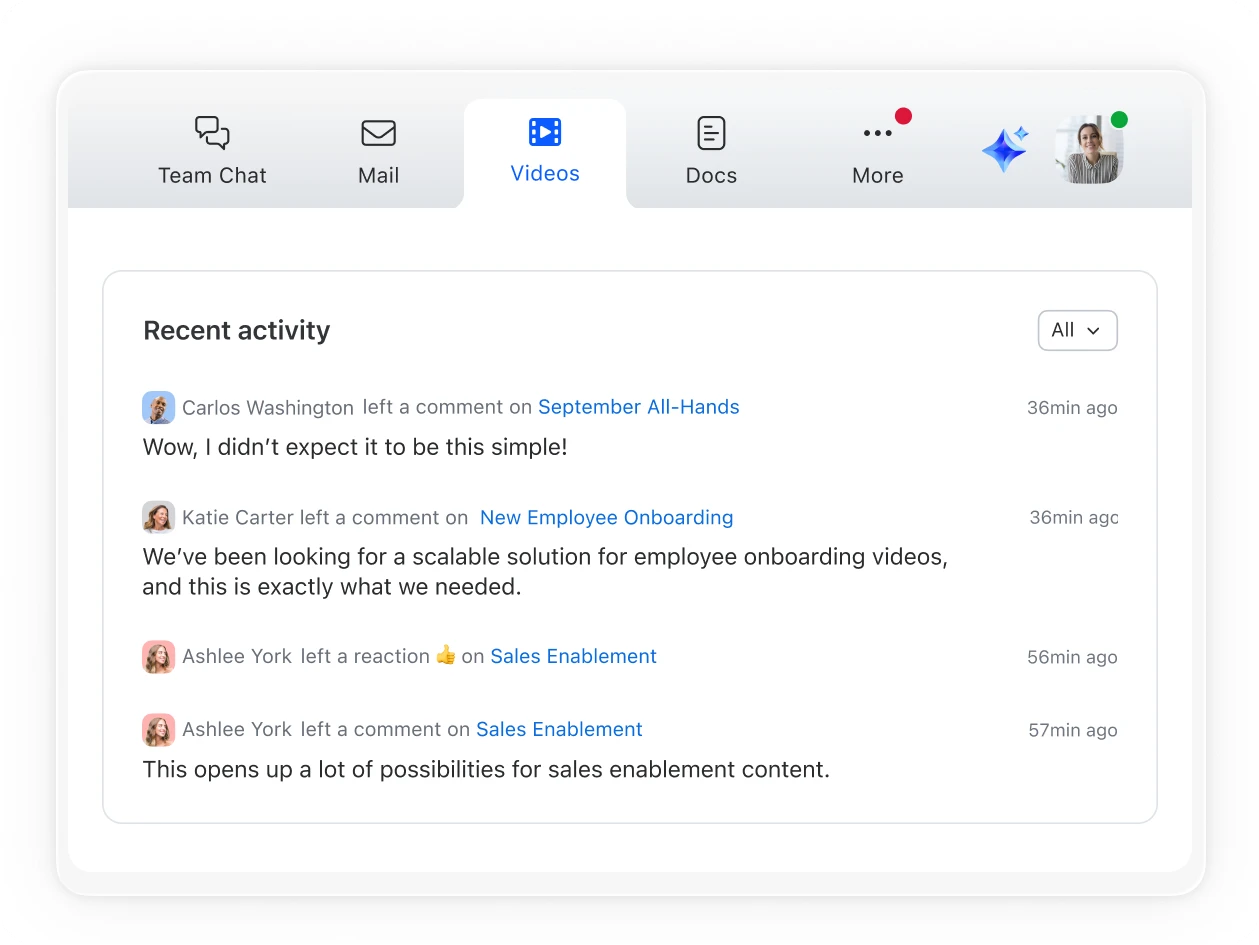The height and width of the screenshot is (945, 1259).
Task: Expand the All filter dropdown
Action: tap(1077, 331)
